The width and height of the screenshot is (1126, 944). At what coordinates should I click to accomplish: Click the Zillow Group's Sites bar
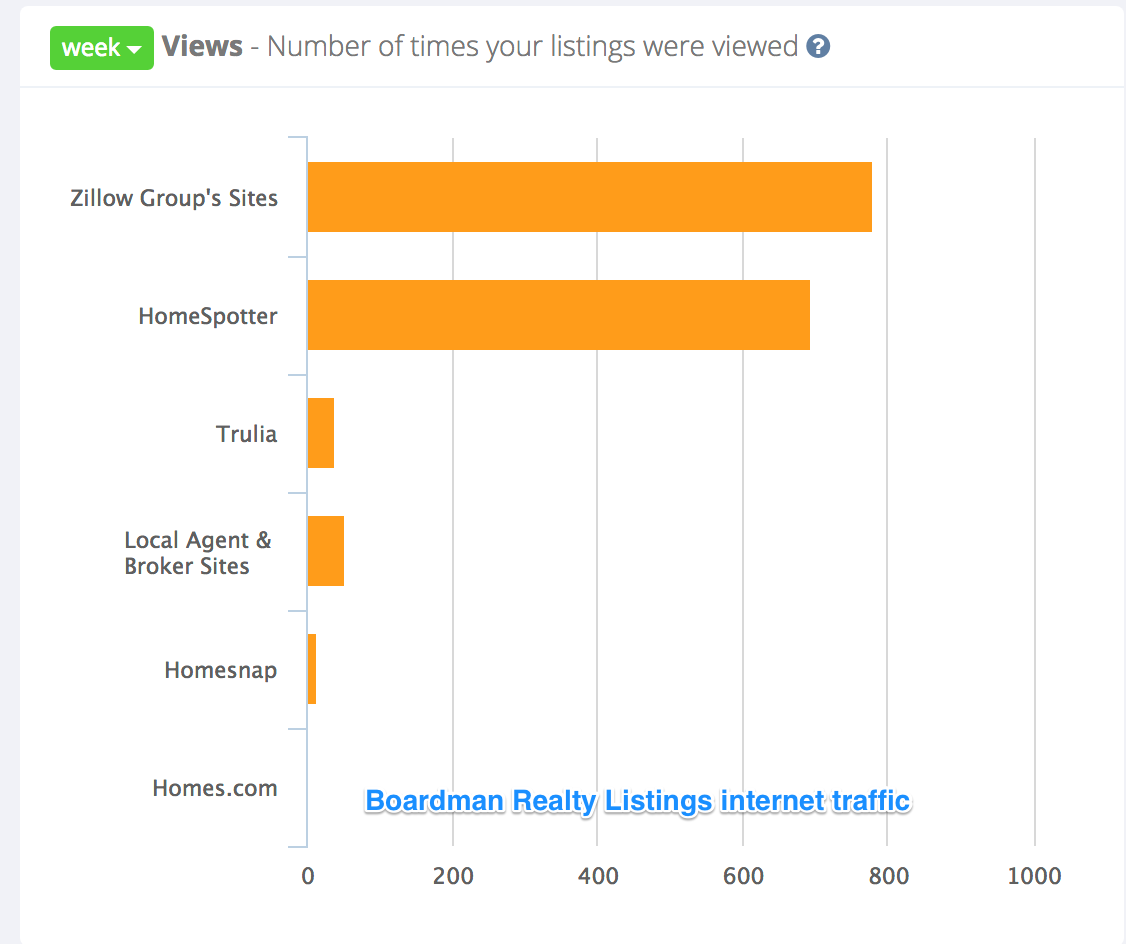point(589,197)
